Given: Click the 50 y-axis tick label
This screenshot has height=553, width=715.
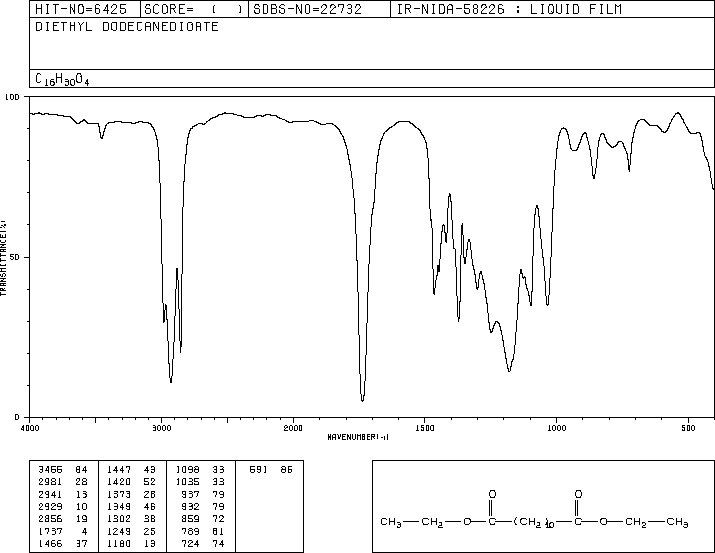Looking at the screenshot, I should click(15, 257).
